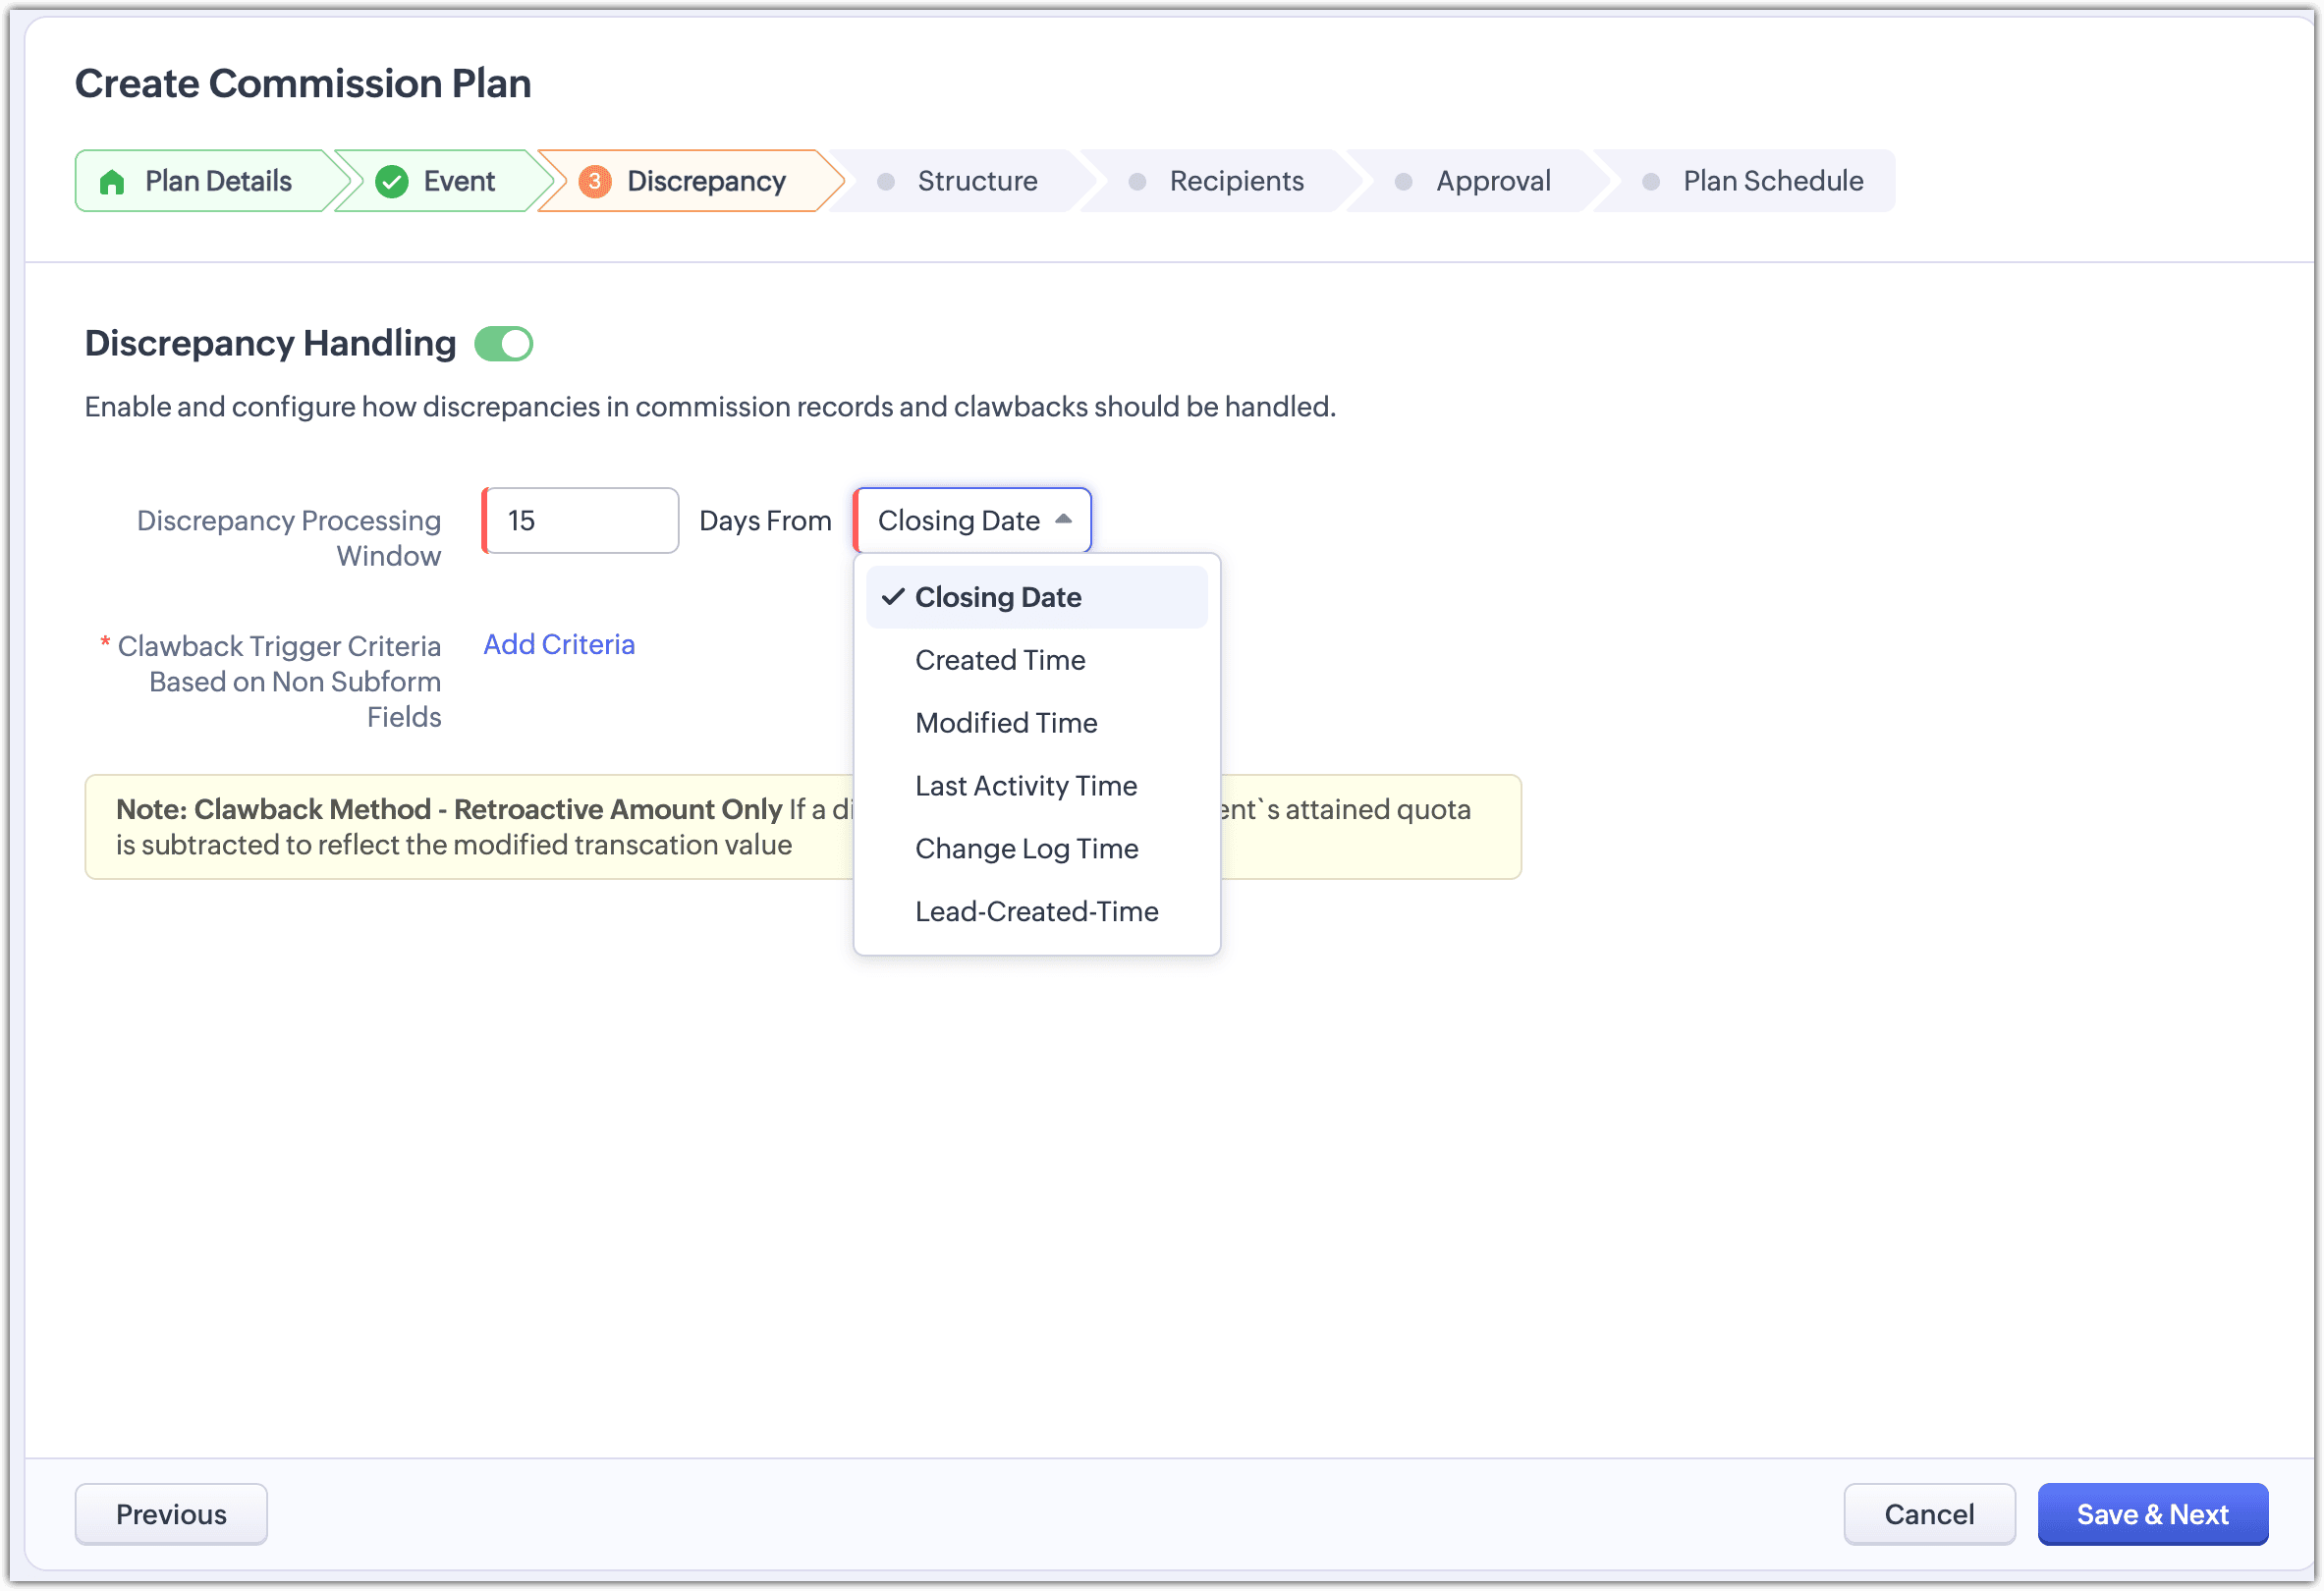2324x1591 pixels.
Task: Select the checked Closing Date option
Action: point(1036,598)
